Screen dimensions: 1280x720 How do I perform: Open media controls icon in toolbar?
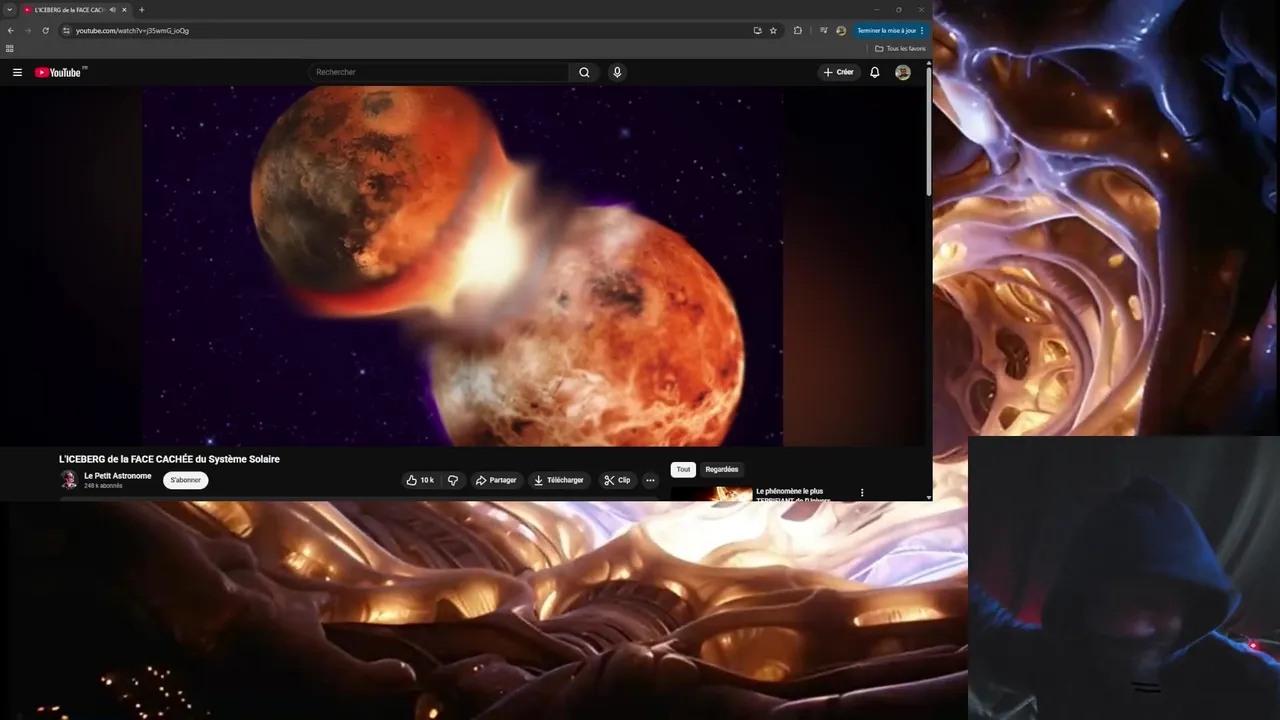(x=823, y=31)
